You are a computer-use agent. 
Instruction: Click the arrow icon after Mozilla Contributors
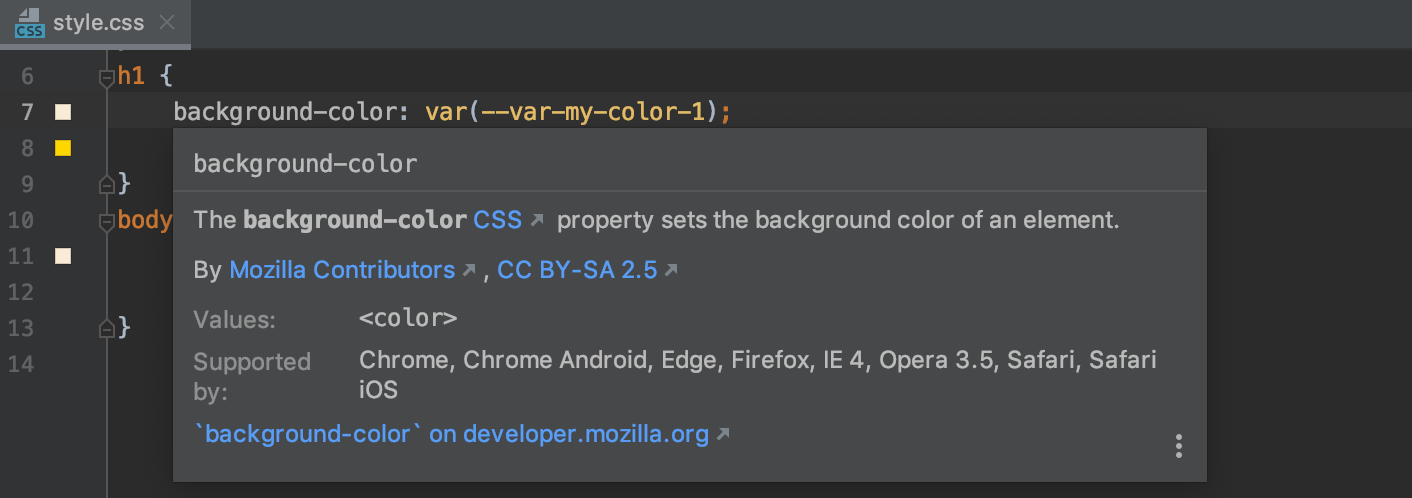point(469,270)
